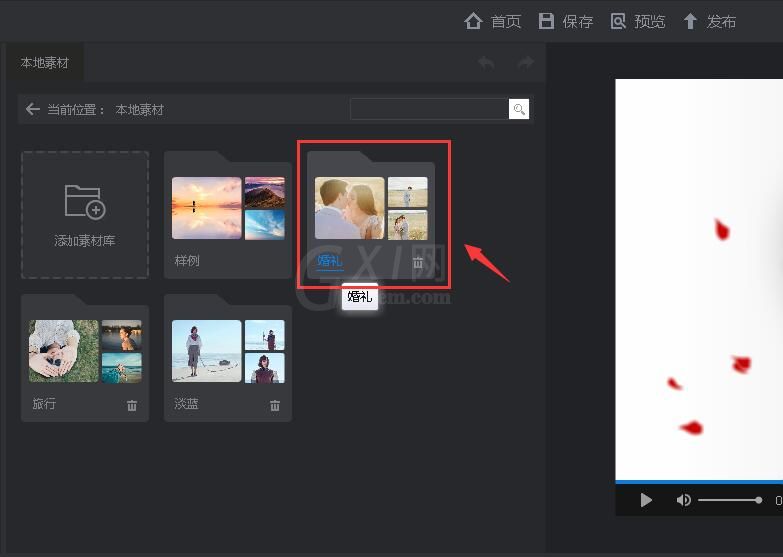Viewport: 783px width, 557px height.
Task: Select the 本地素材 tab
Action: click(x=44, y=62)
